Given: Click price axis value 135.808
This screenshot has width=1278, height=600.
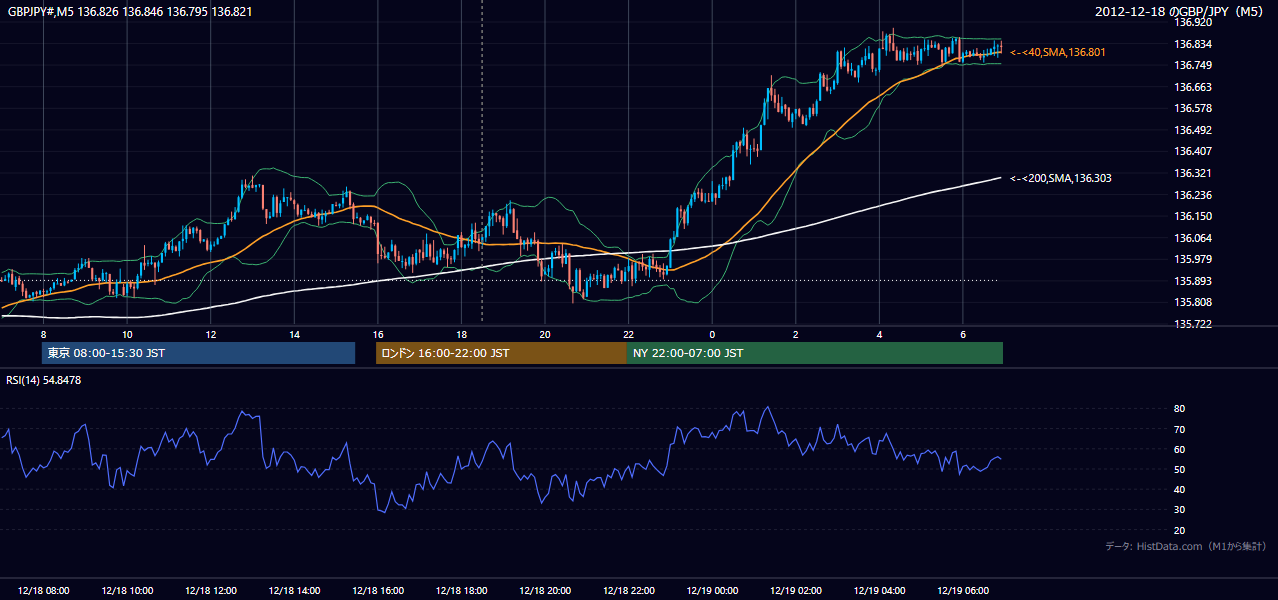Looking at the screenshot, I should coord(1193,302).
